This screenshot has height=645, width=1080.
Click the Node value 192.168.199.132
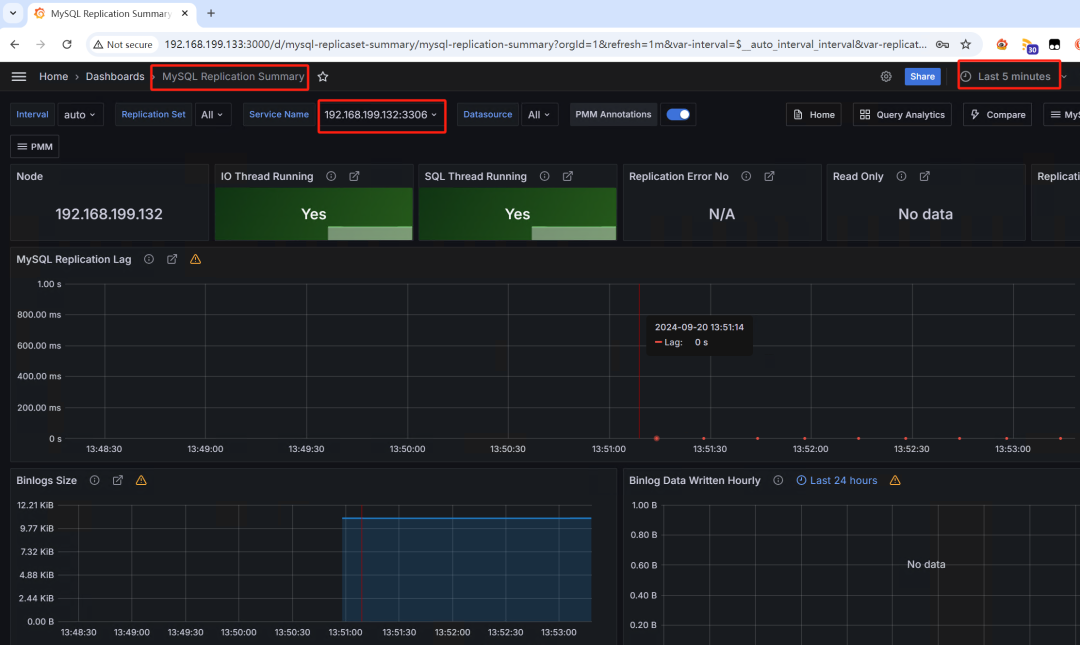pyautogui.click(x=109, y=214)
